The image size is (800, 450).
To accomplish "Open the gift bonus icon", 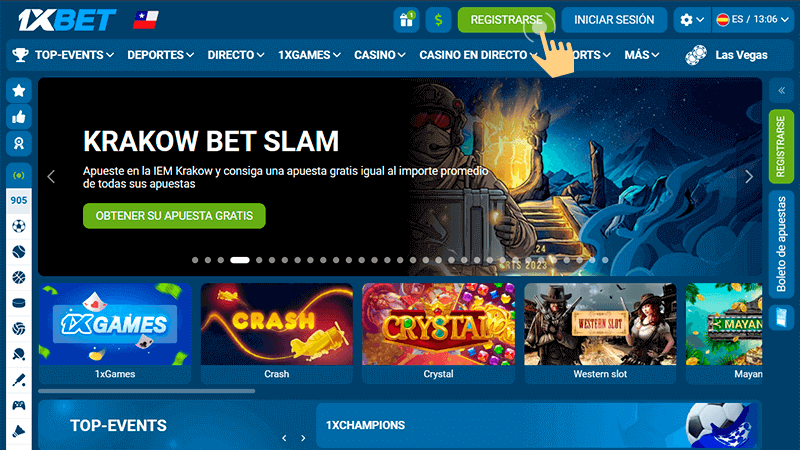I will (406, 20).
